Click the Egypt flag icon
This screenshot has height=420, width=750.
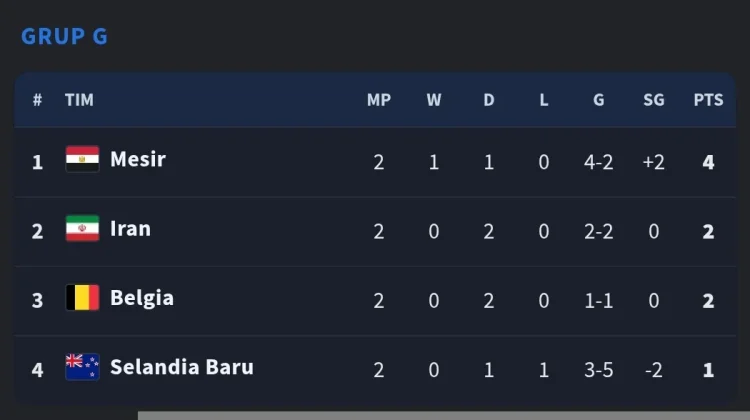82,159
